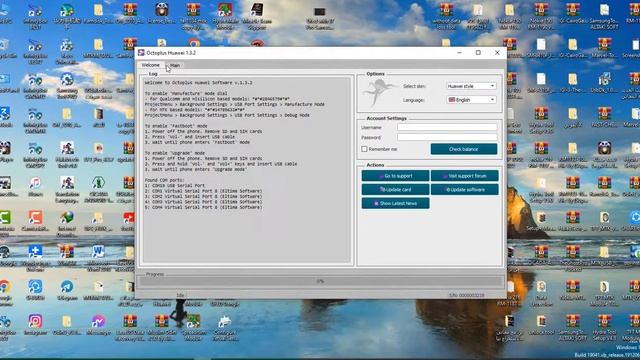Select the unlocktool desktop icon
640x360 pixels.
point(541,322)
